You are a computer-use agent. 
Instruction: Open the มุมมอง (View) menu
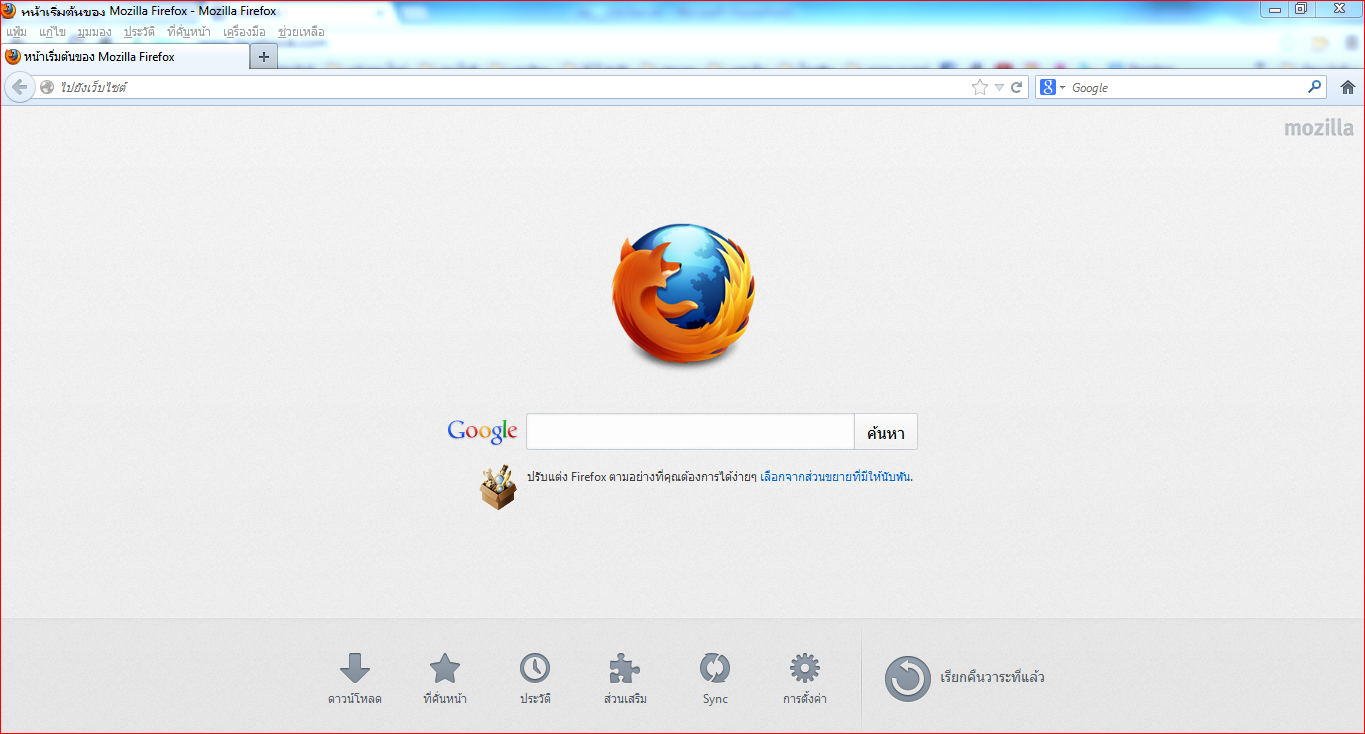94,32
